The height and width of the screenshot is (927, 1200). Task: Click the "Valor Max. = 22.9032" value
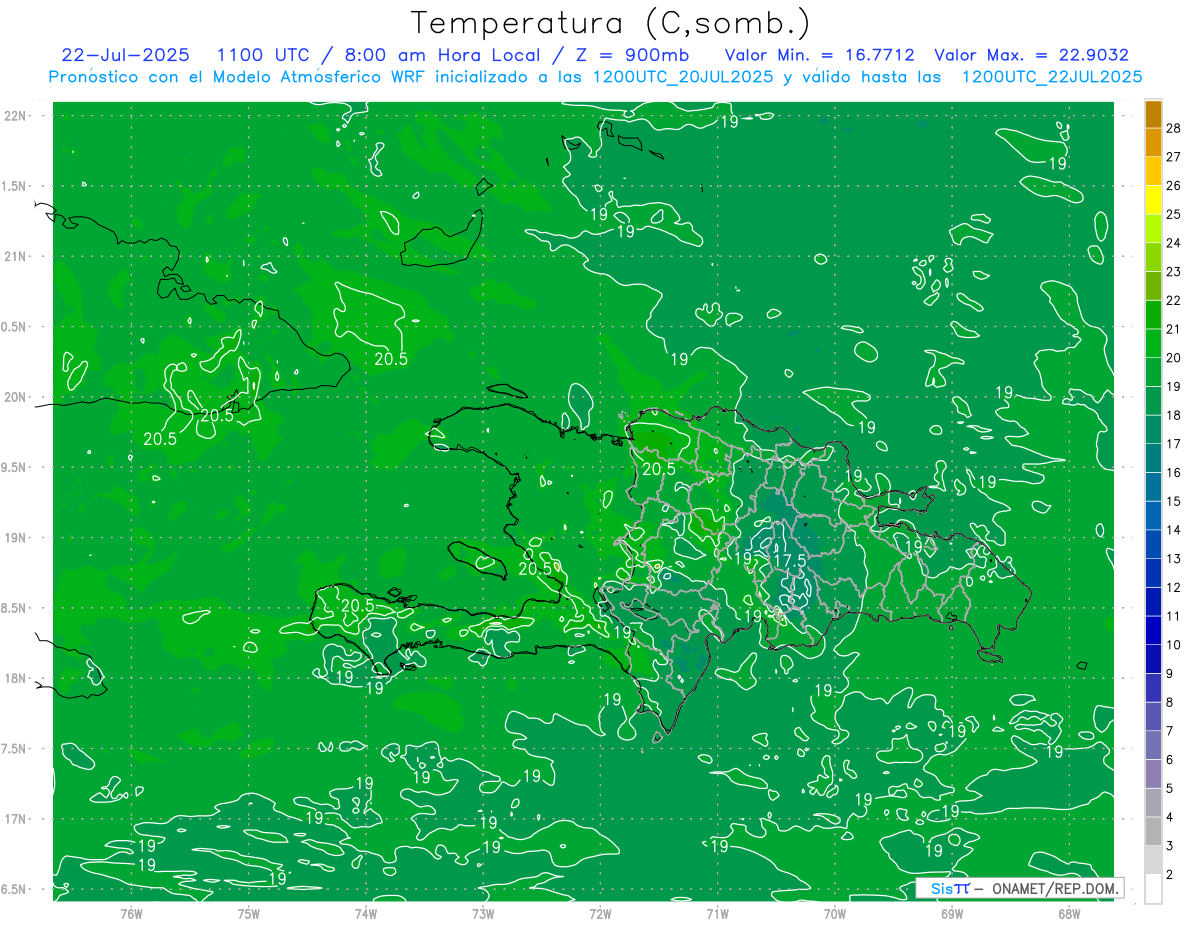point(1031,55)
